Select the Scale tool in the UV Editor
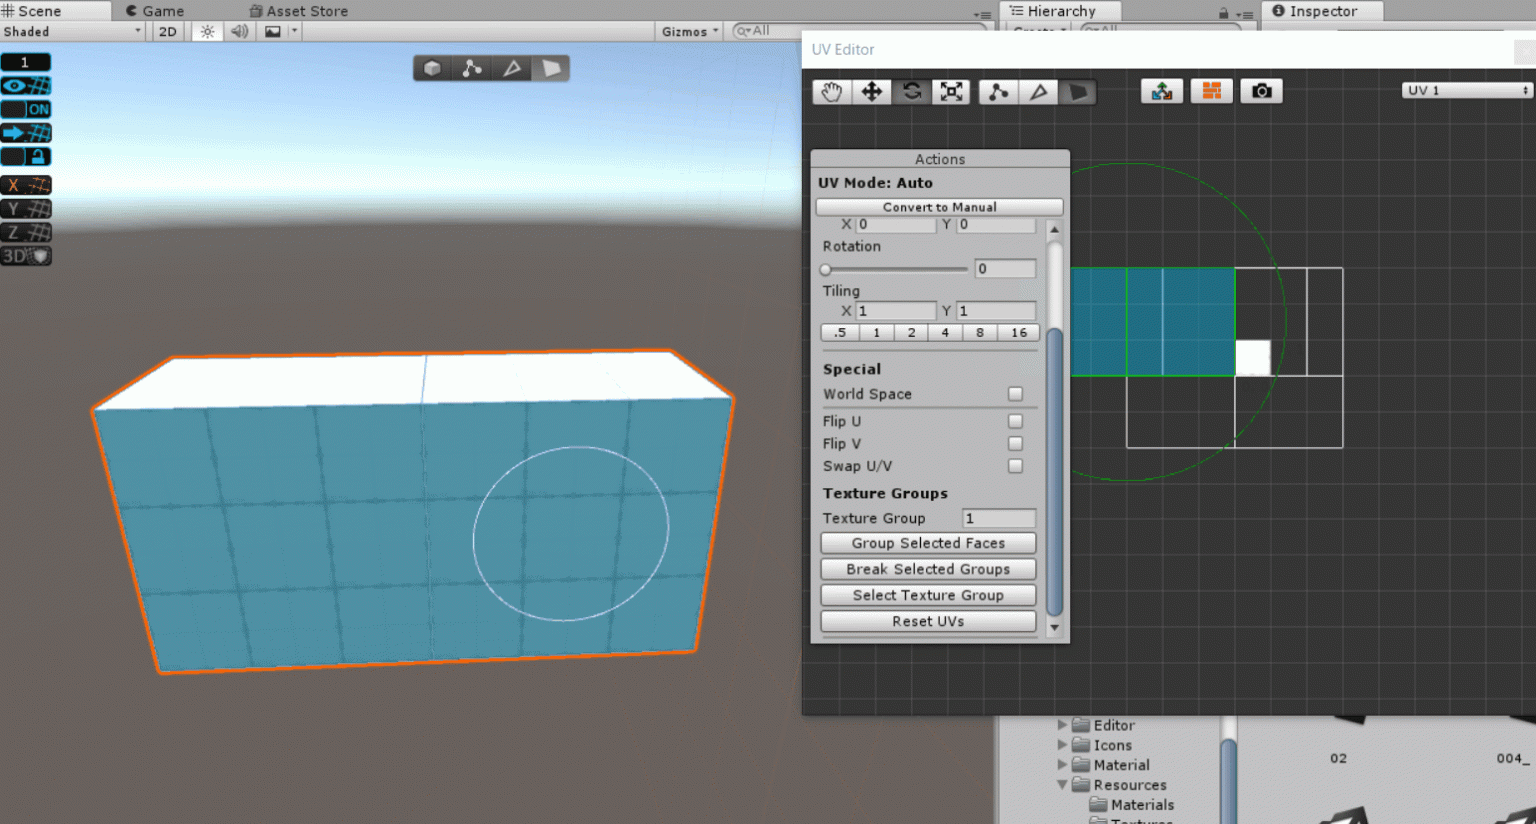 point(950,91)
